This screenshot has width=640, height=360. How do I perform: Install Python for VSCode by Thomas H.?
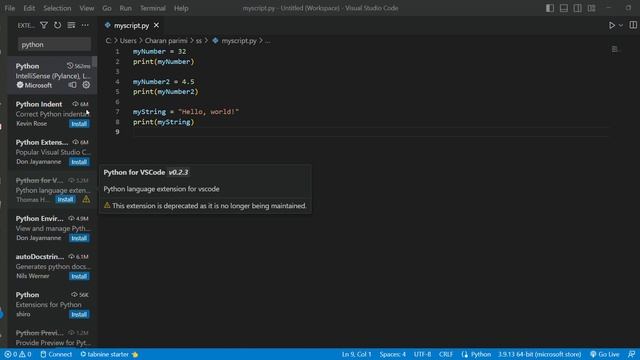click(65, 200)
